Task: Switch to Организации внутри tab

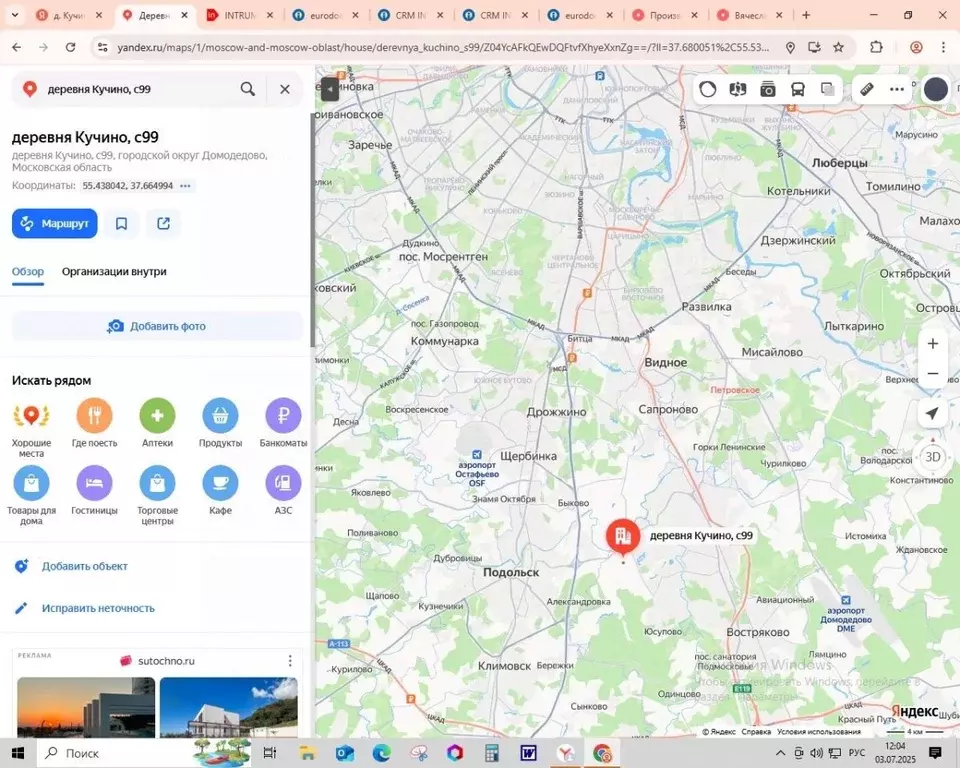Action: click(114, 271)
